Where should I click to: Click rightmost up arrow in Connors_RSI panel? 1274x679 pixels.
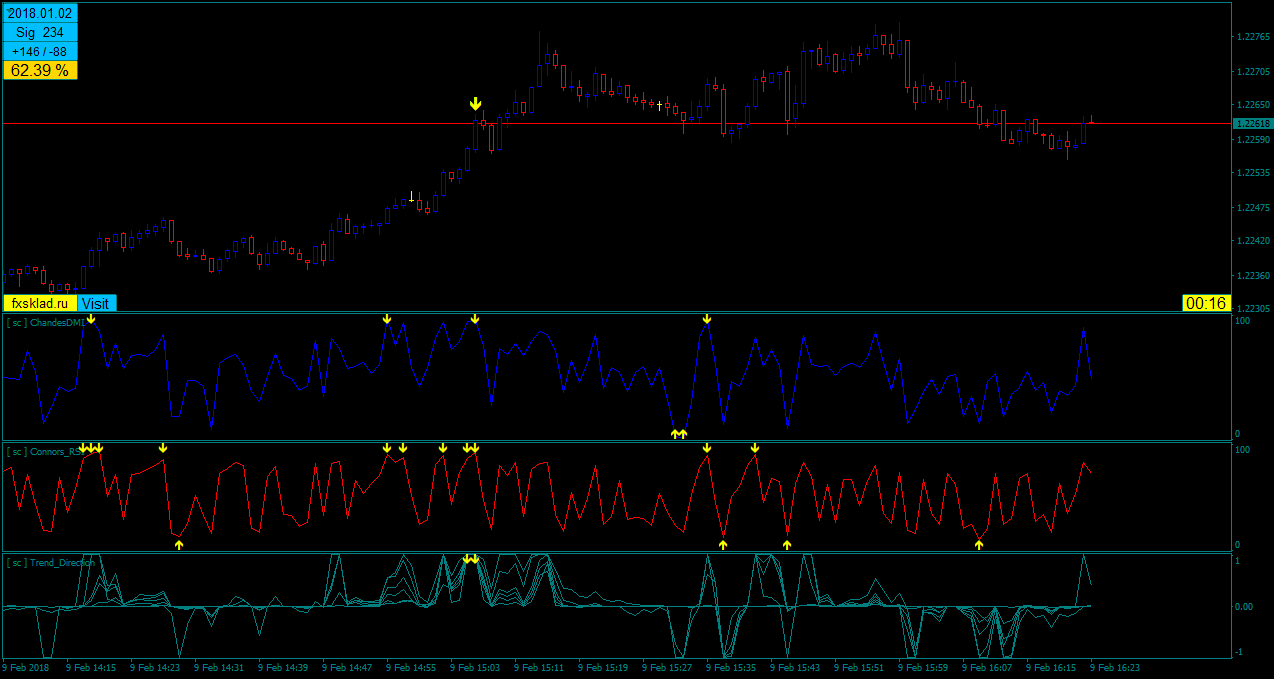(979, 545)
